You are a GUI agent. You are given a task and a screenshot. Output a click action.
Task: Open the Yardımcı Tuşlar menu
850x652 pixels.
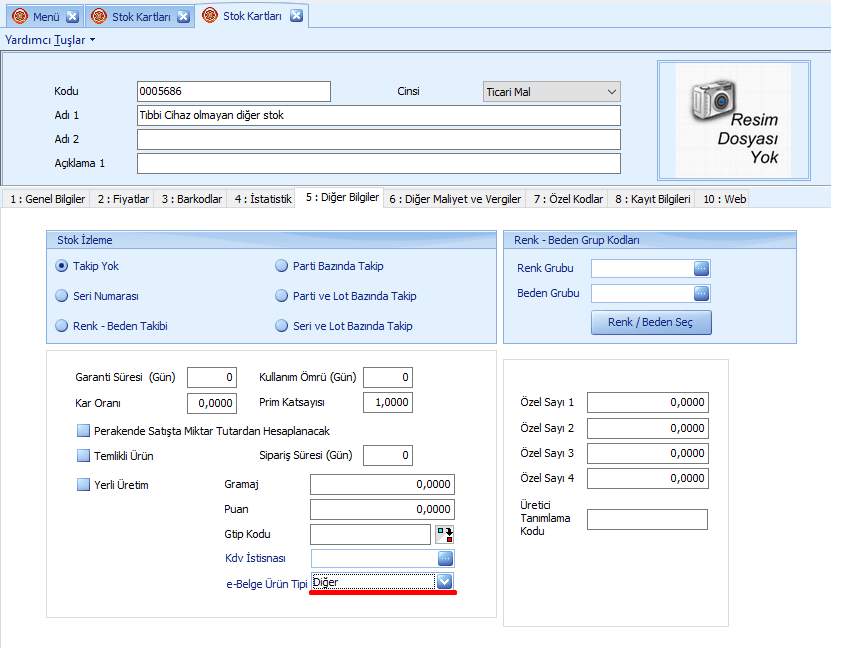(x=50, y=40)
